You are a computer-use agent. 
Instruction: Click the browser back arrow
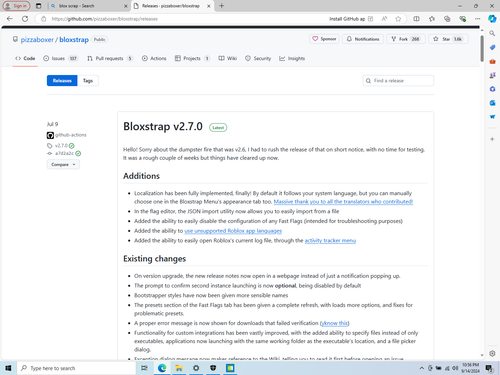pyautogui.click(x=9, y=19)
